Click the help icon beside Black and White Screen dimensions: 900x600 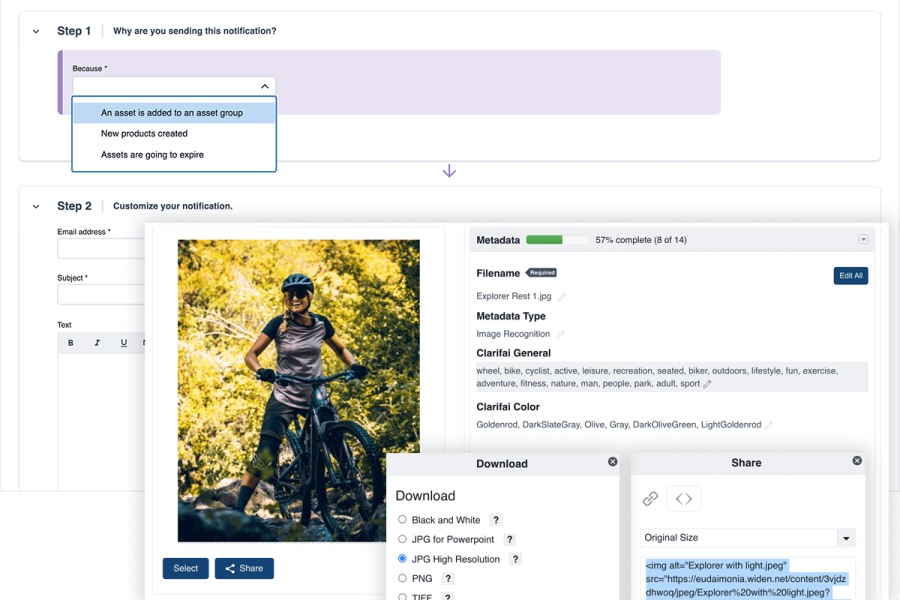pyautogui.click(x=496, y=520)
